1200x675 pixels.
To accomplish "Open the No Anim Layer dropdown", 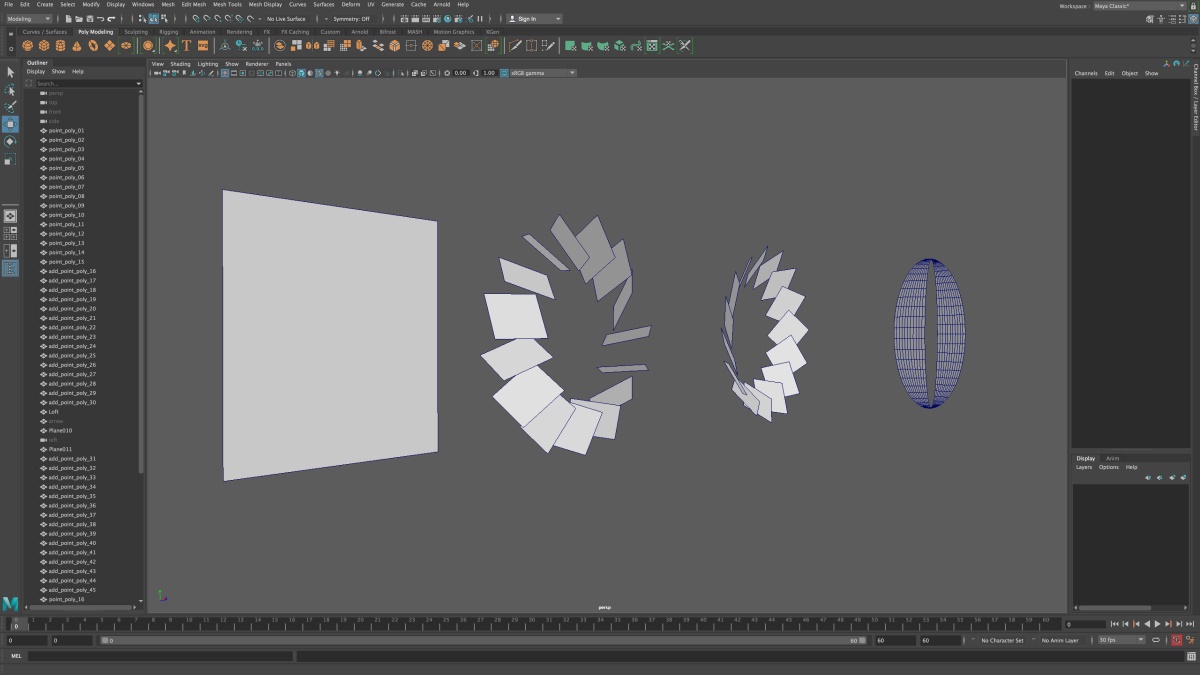I will coord(1060,640).
